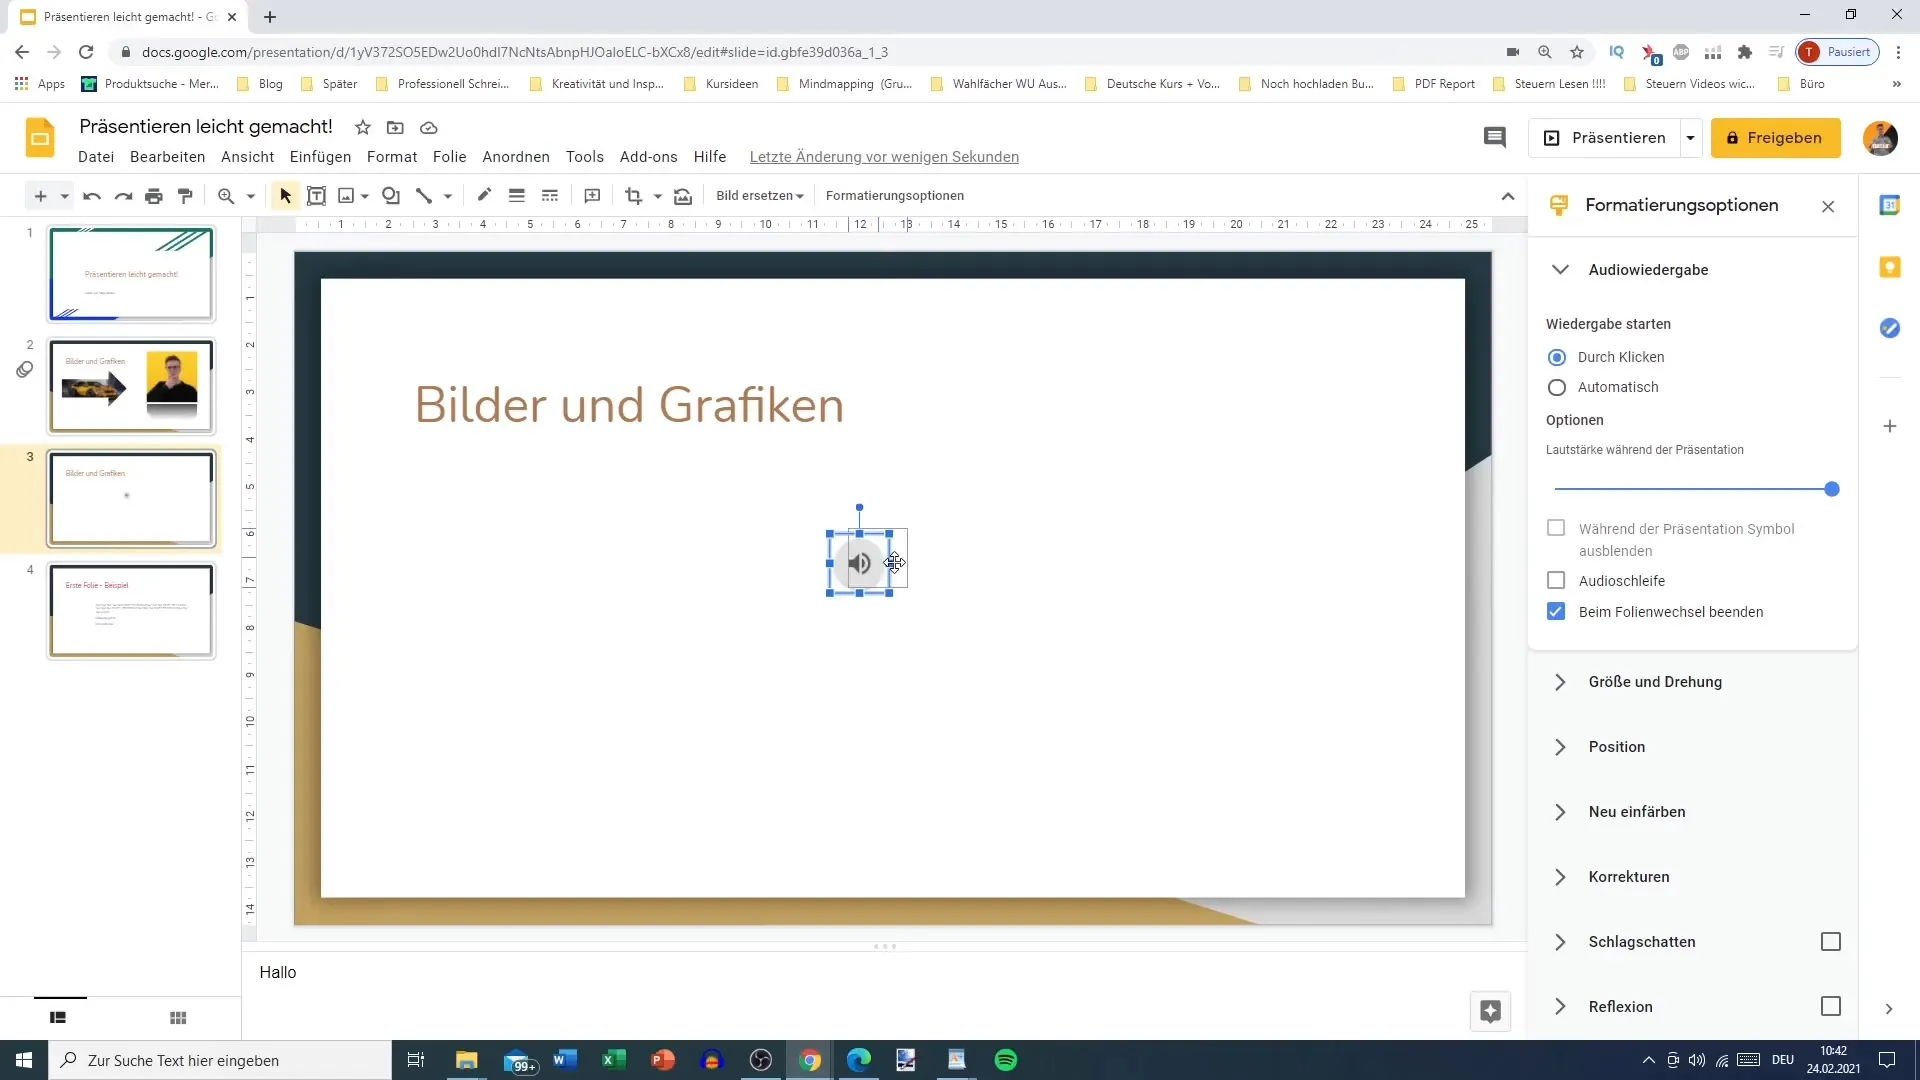Open the Anordnen menu
This screenshot has width=1920, height=1080.
pyautogui.click(x=515, y=157)
